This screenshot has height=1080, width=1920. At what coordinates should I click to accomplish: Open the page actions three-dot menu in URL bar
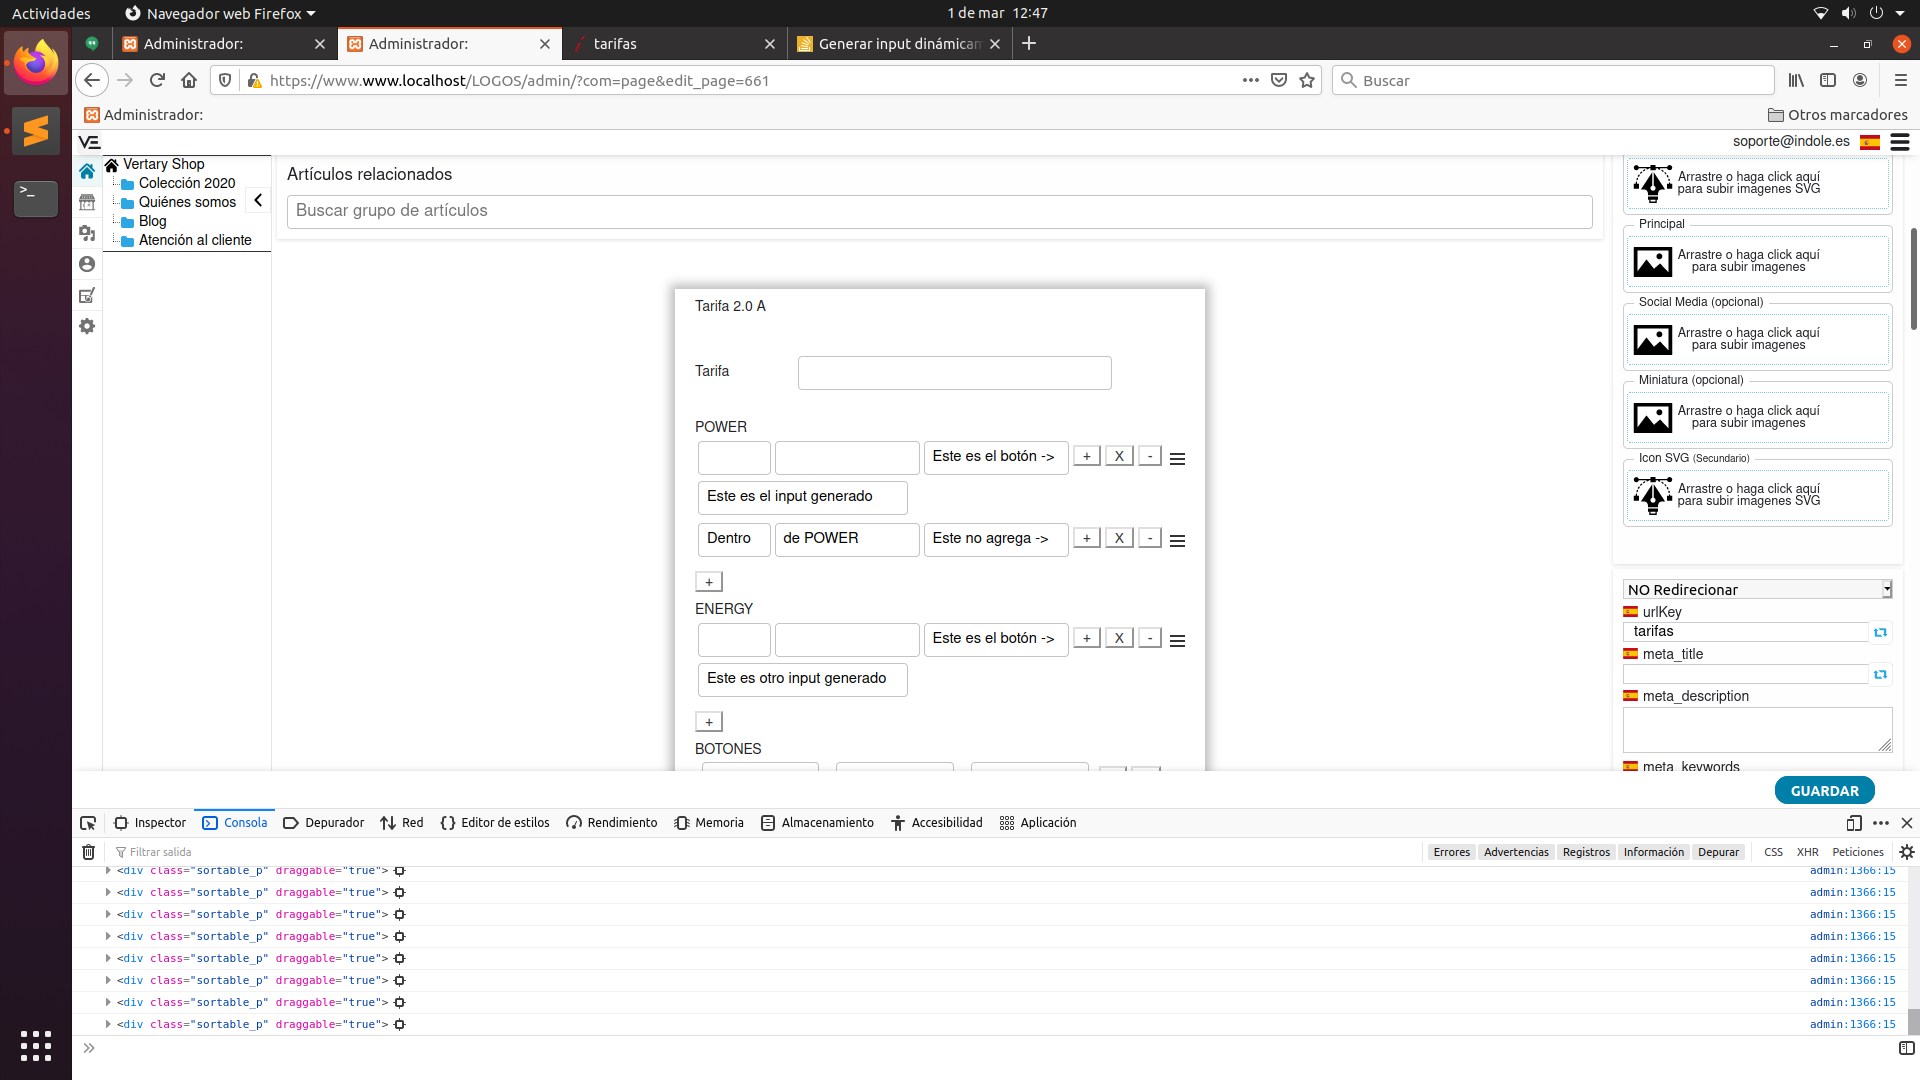tap(1250, 80)
